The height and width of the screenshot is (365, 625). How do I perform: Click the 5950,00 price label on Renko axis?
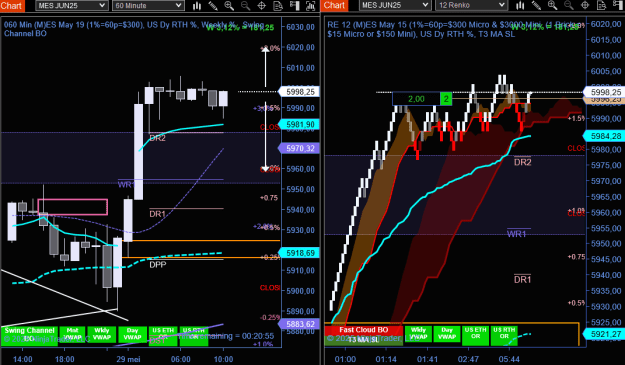coord(606,243)
